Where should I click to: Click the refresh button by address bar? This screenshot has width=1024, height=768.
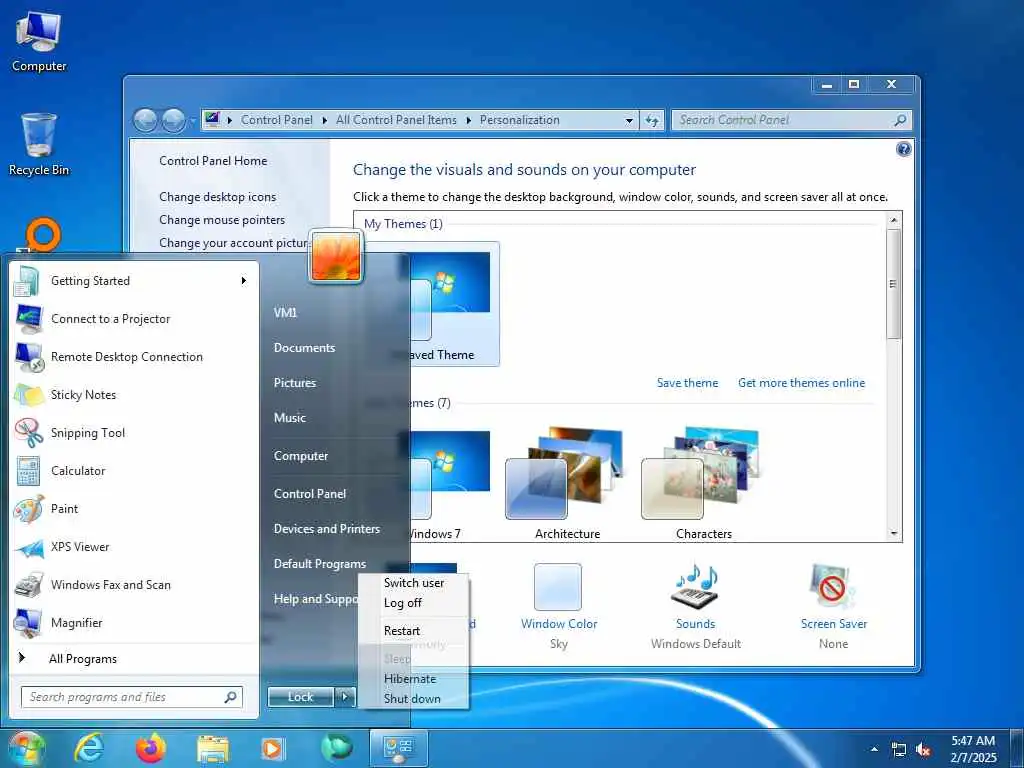(x=652, y=120)
